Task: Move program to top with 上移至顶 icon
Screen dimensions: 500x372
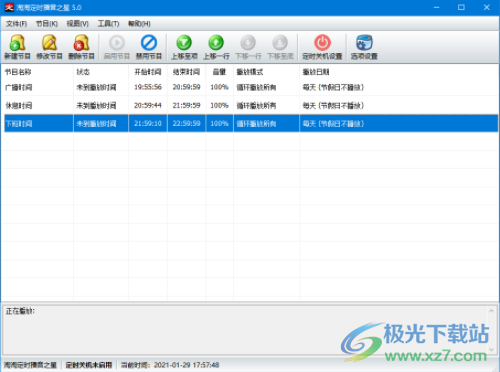Action: coord(184,47)
